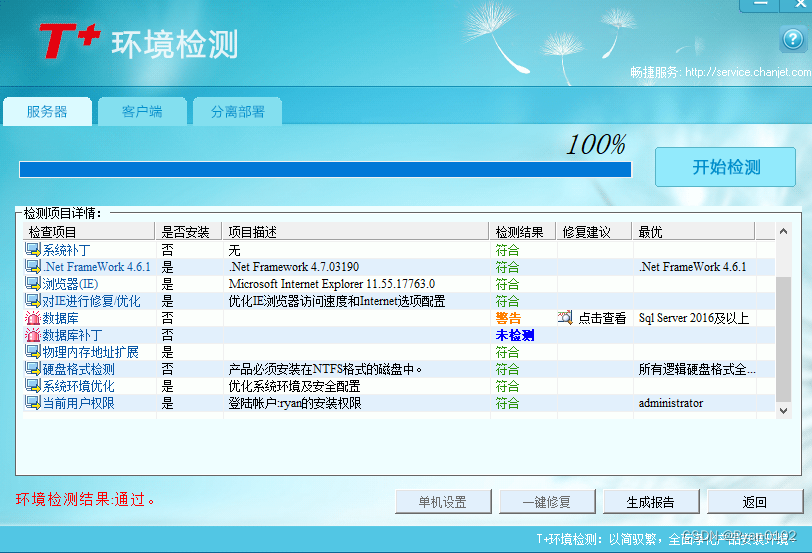
Task: Select the 对IE进行修复/优化 item
Action: point(91,301)
